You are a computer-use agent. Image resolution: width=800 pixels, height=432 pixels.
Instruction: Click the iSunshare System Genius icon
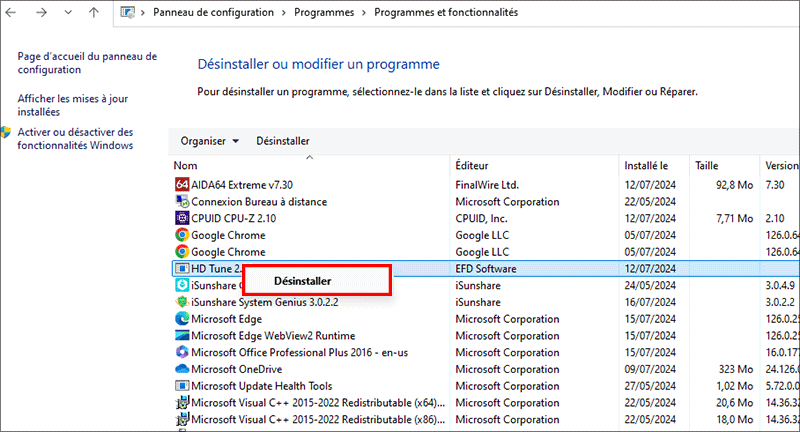(x=182, y=302)
